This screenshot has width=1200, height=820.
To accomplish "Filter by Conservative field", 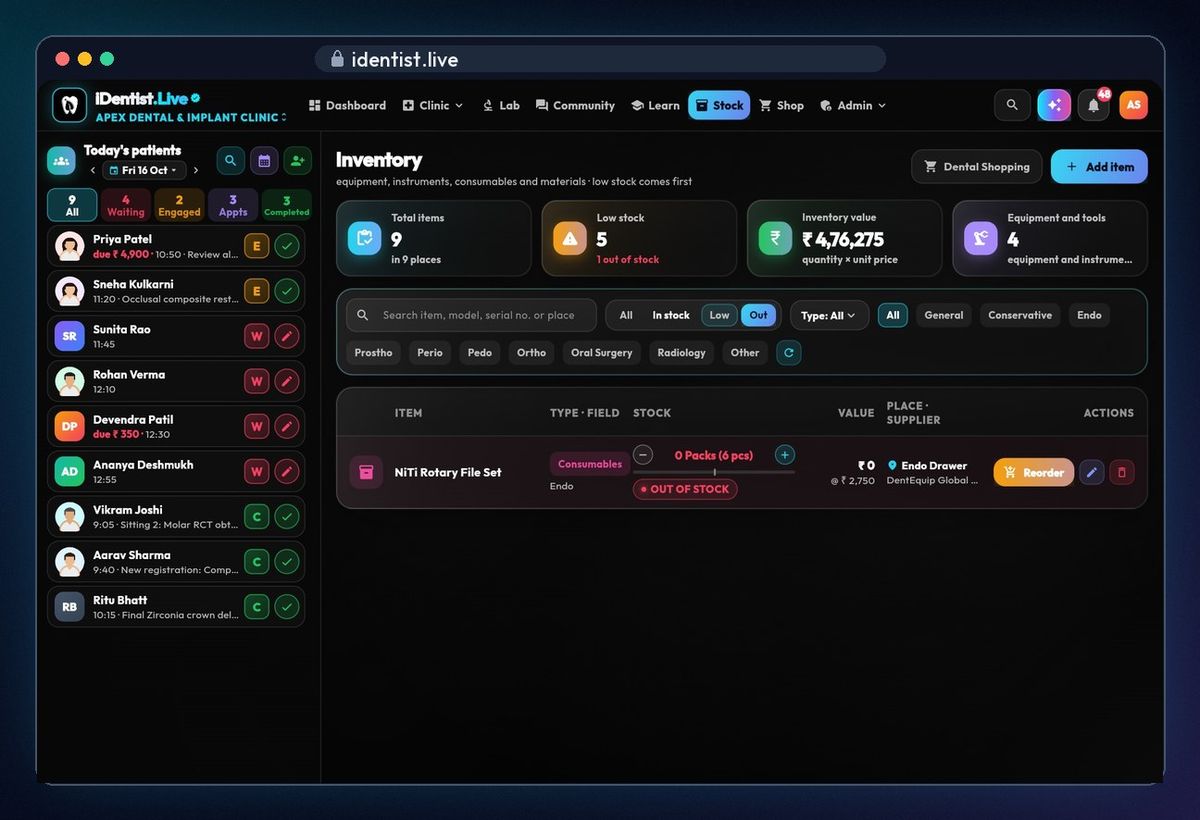I will tap(1020, 315).
